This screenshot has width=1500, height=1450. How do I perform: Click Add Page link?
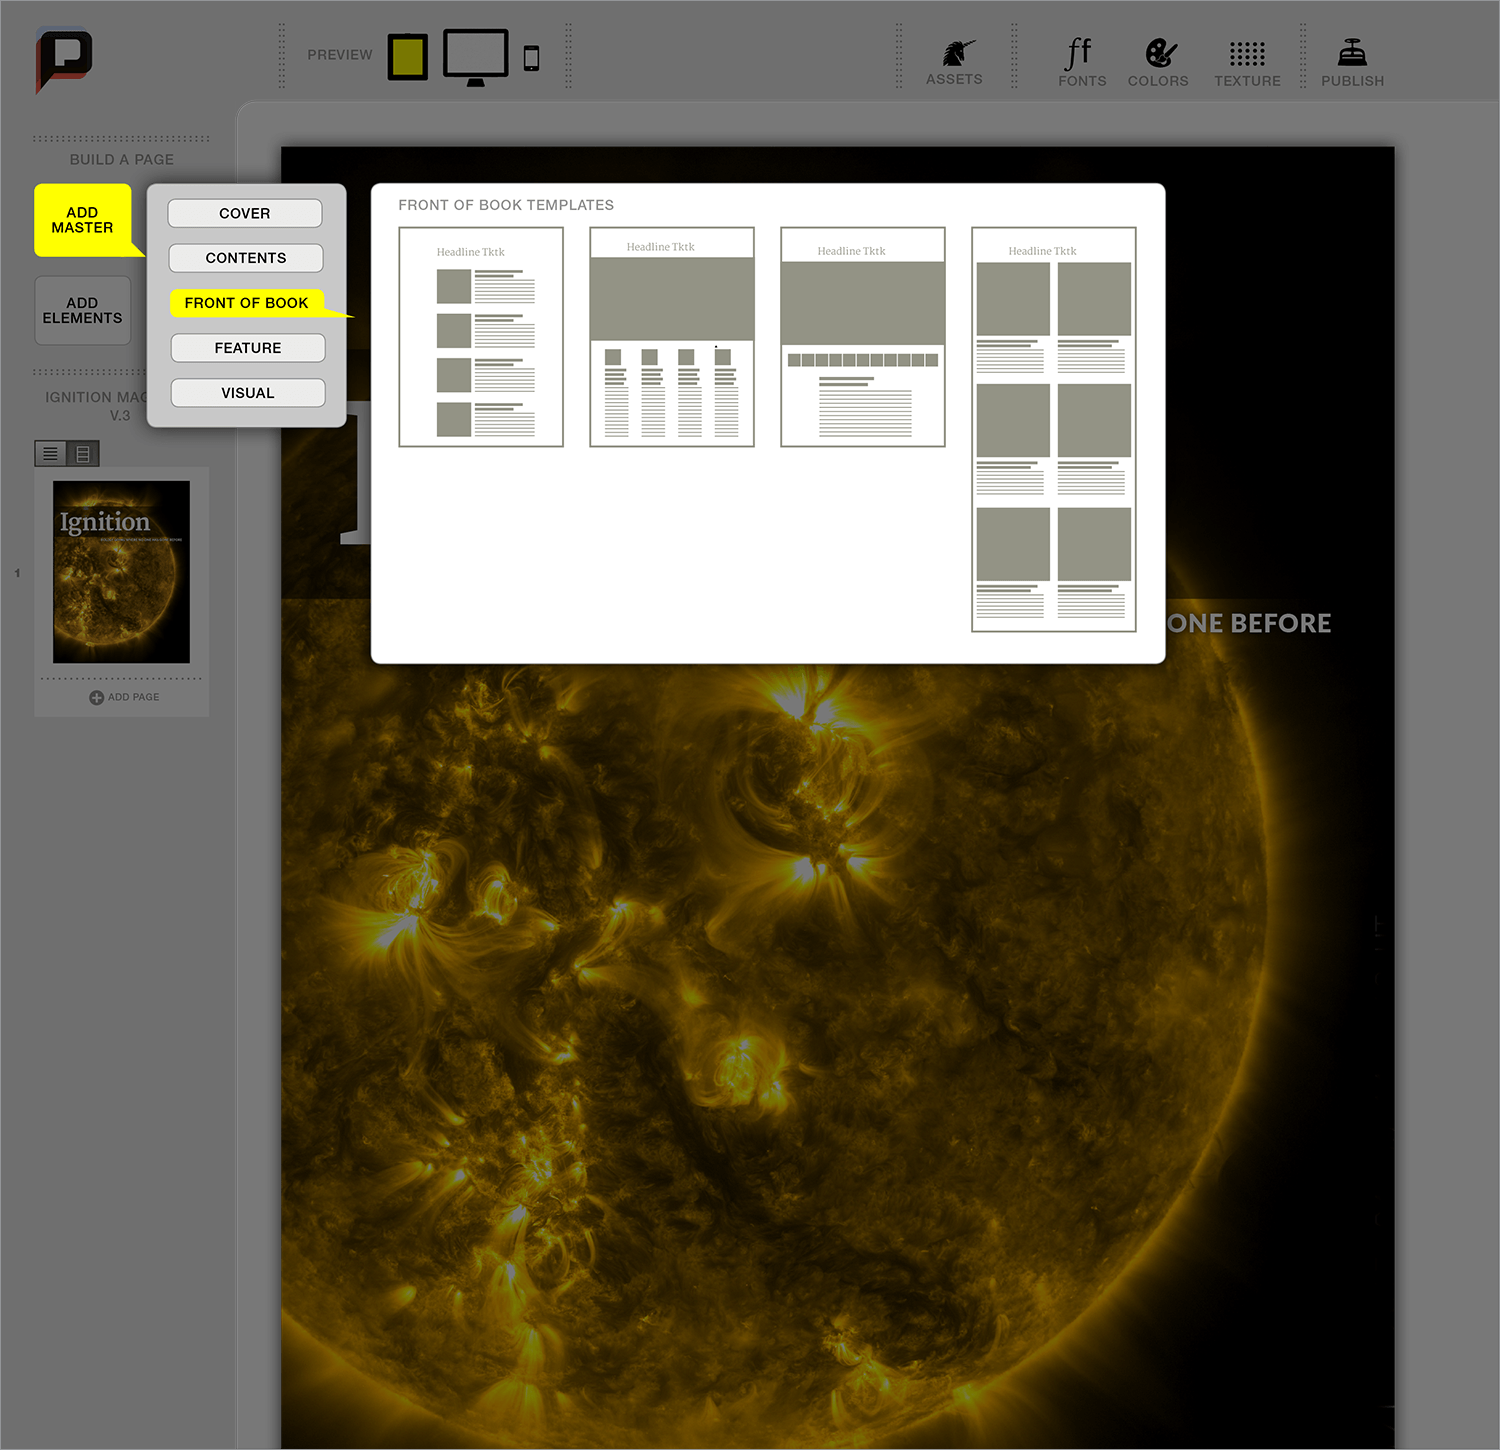click(x=124, y=697)
